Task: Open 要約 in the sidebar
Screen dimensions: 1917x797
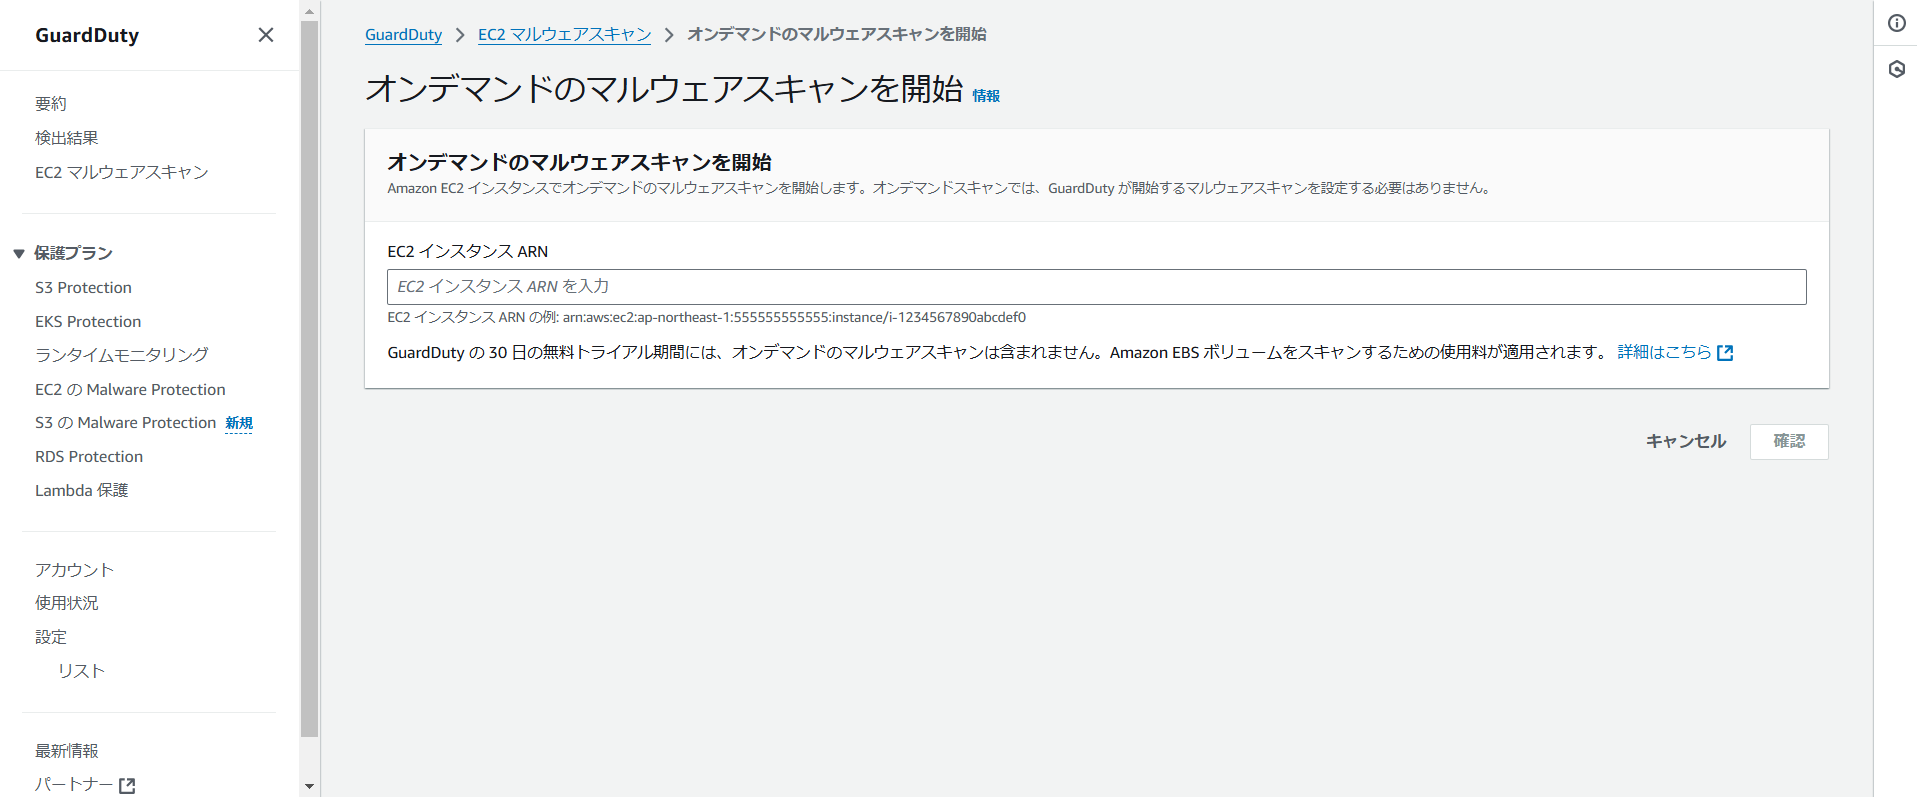Action: 51,104
